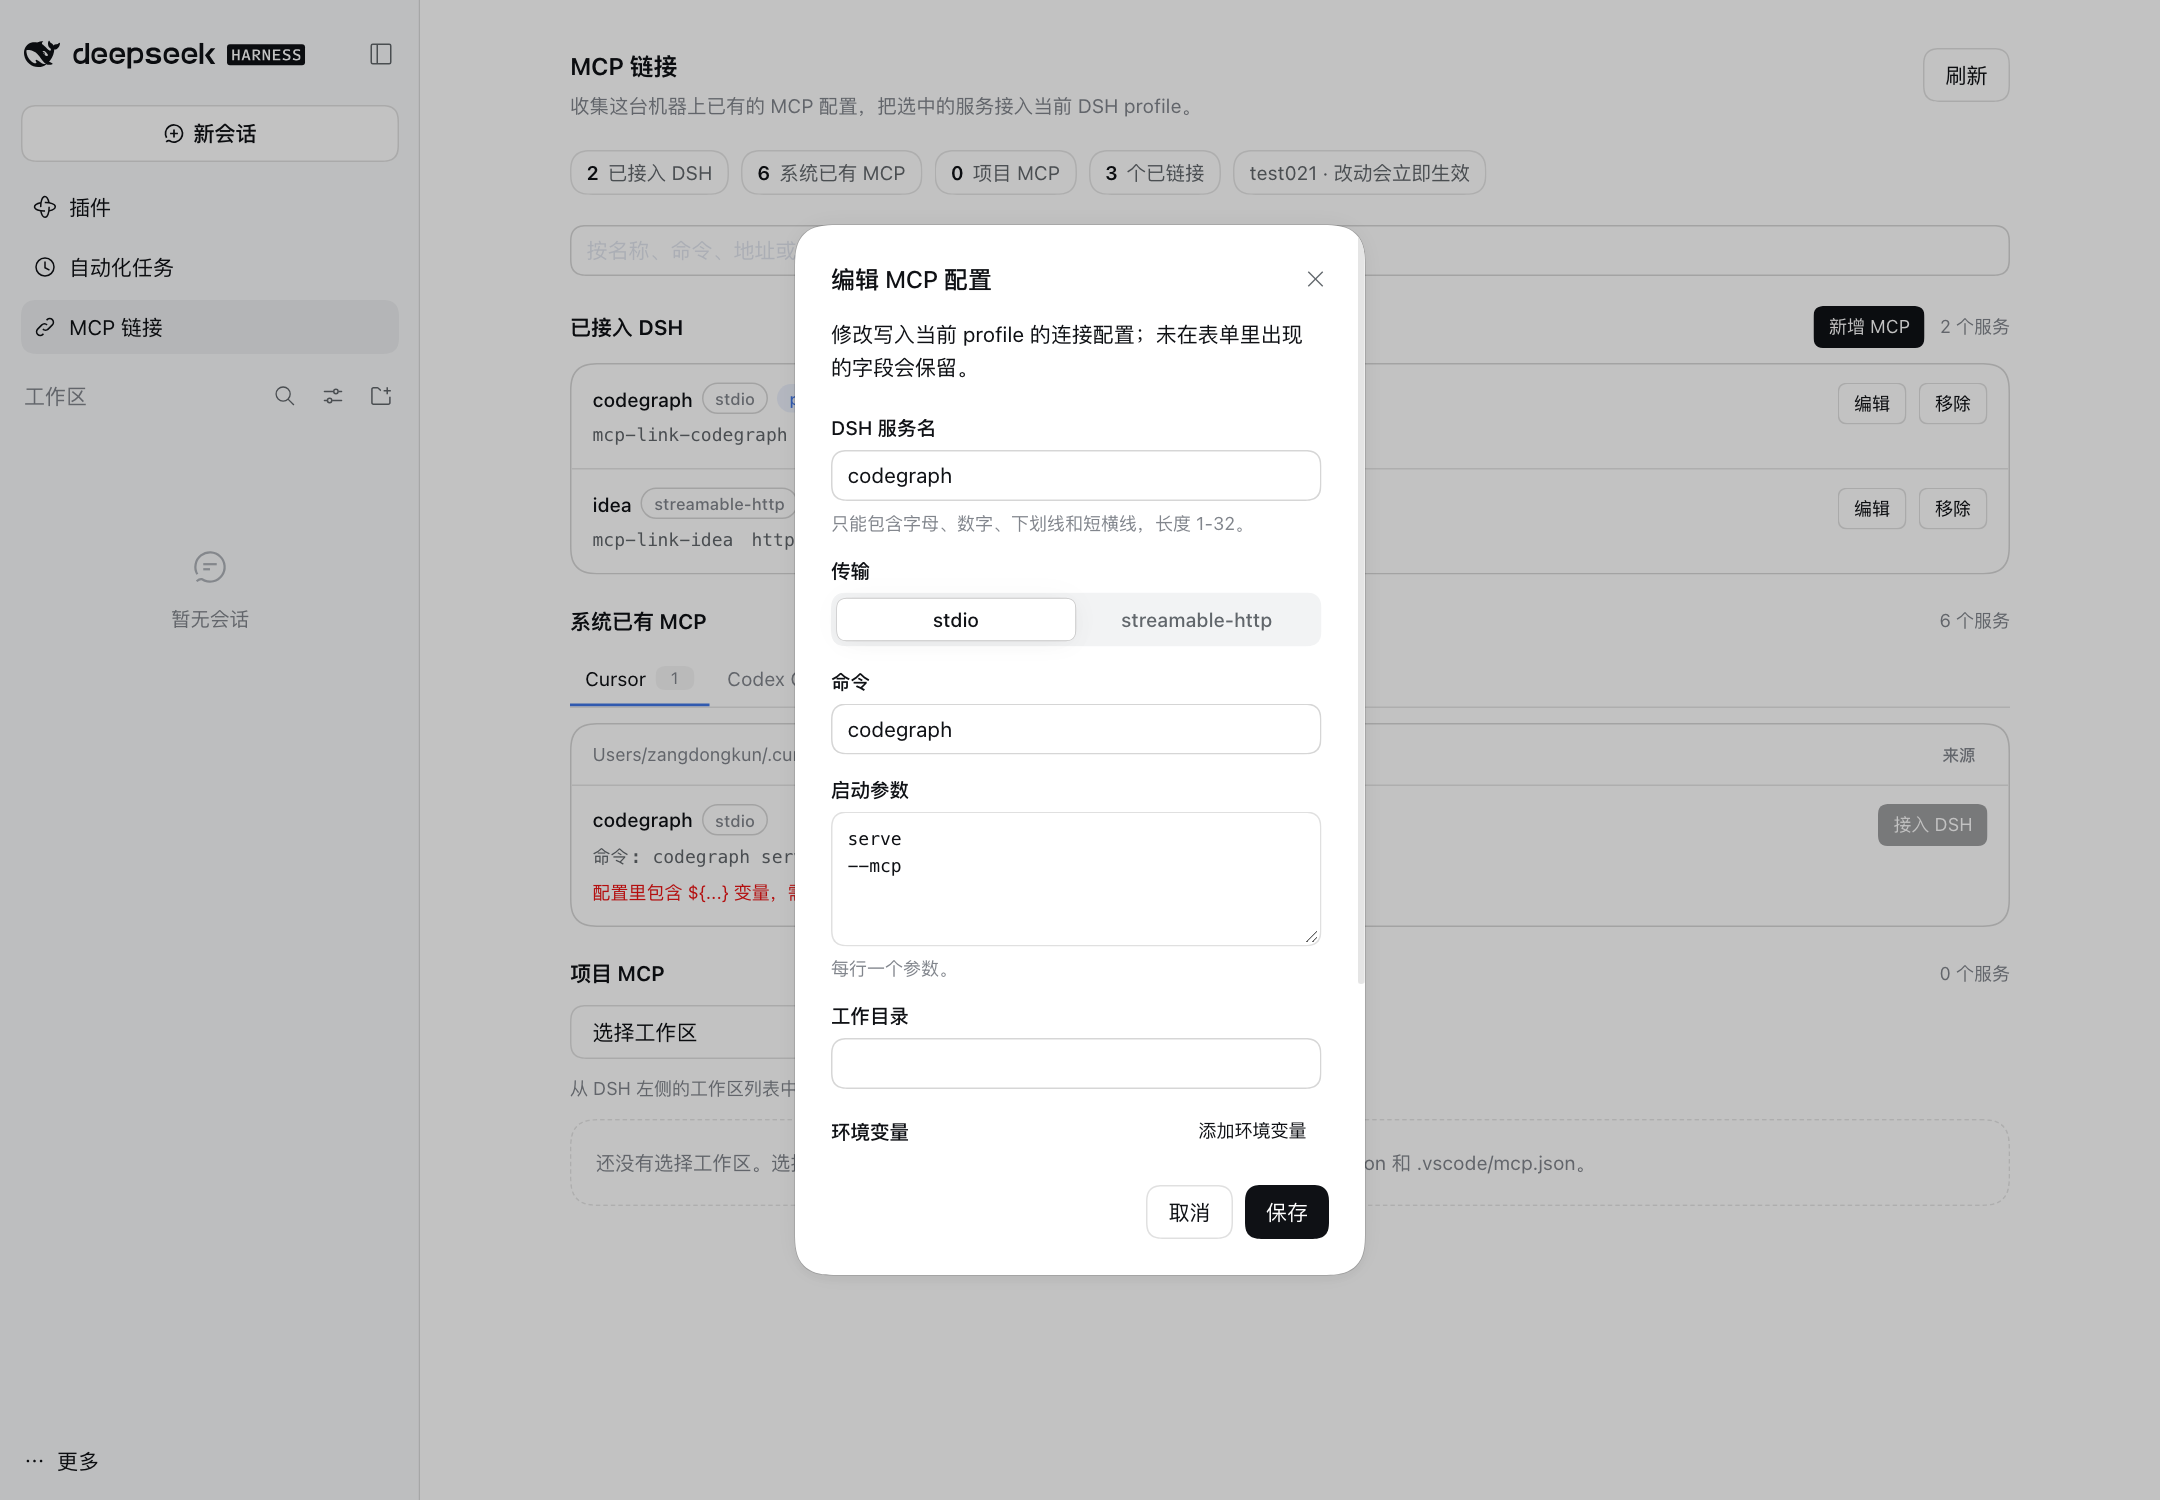The width and height of the screenshot is (2160, 1500).
Task: Open the 插件 plugins page
Action: [210, 207]
